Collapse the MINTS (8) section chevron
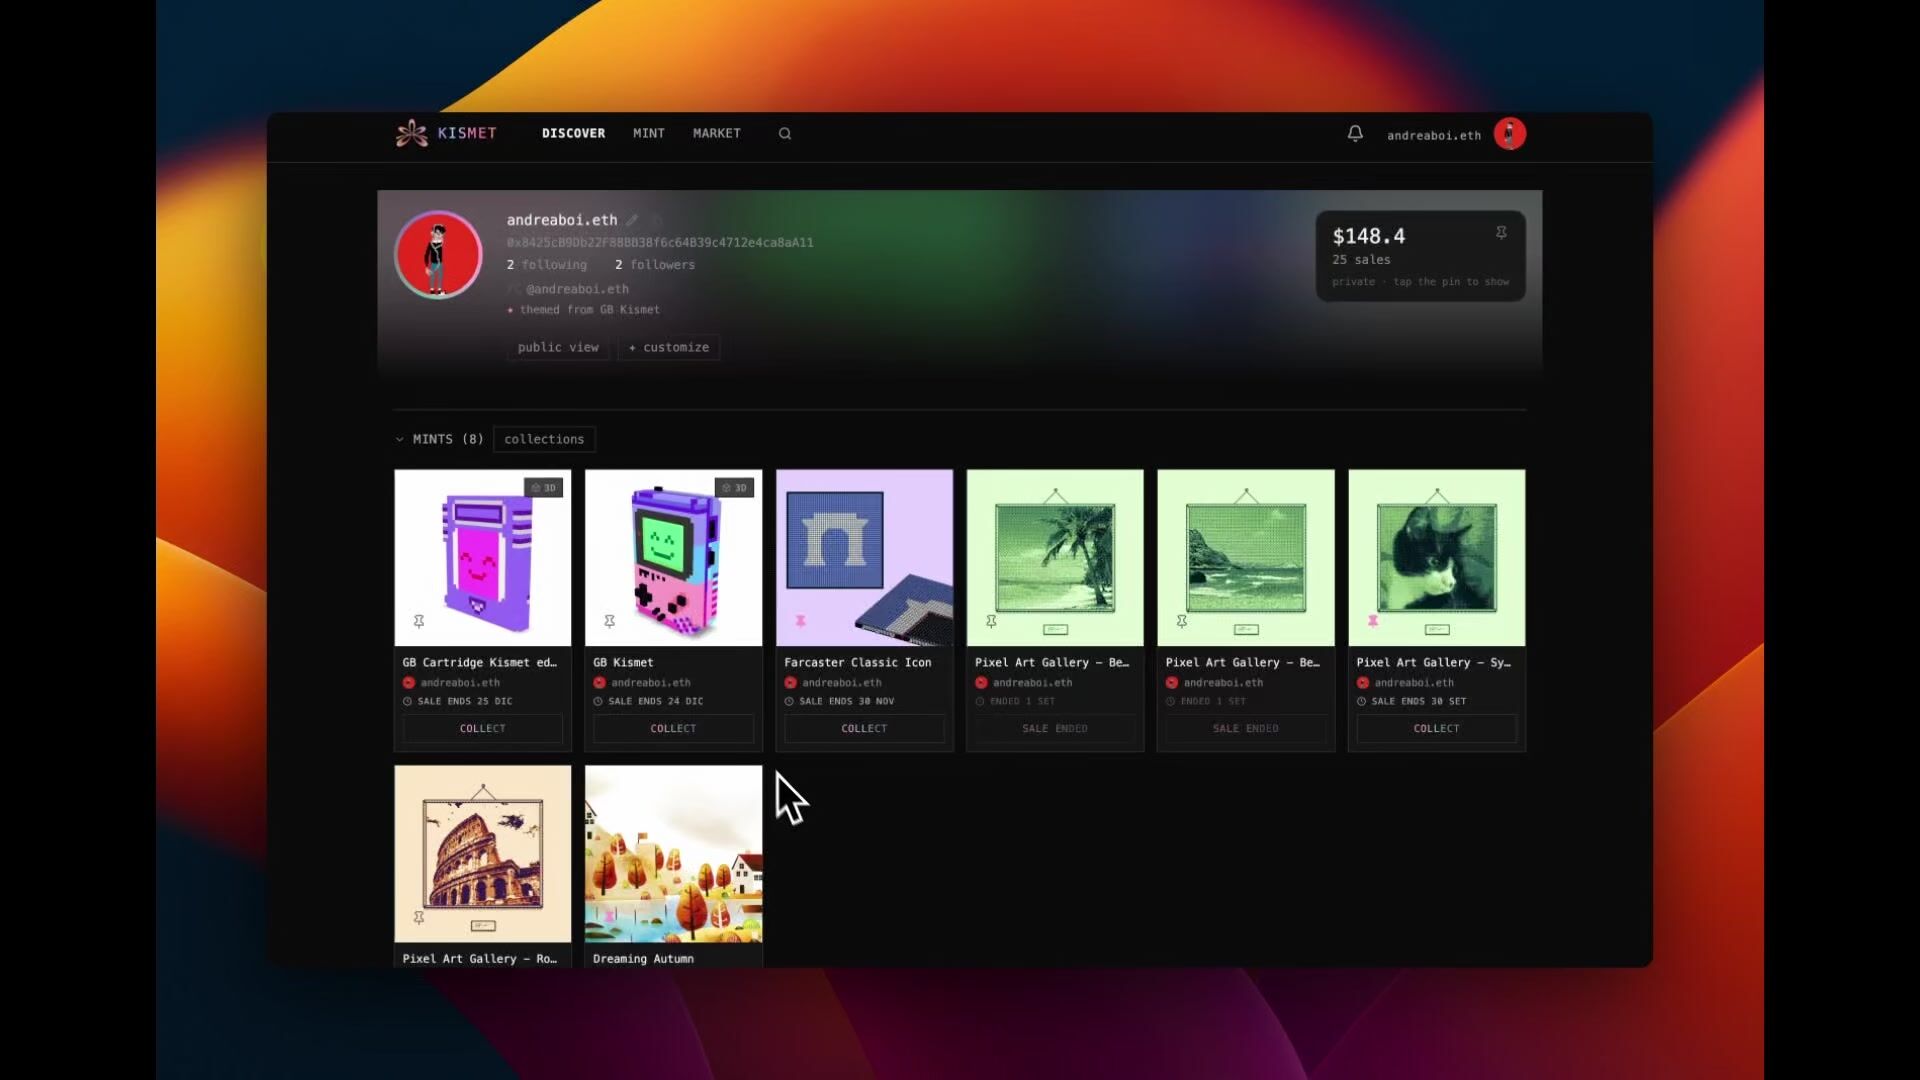1920x1080 pixels. pyautogui.click(x=400, y=439)
